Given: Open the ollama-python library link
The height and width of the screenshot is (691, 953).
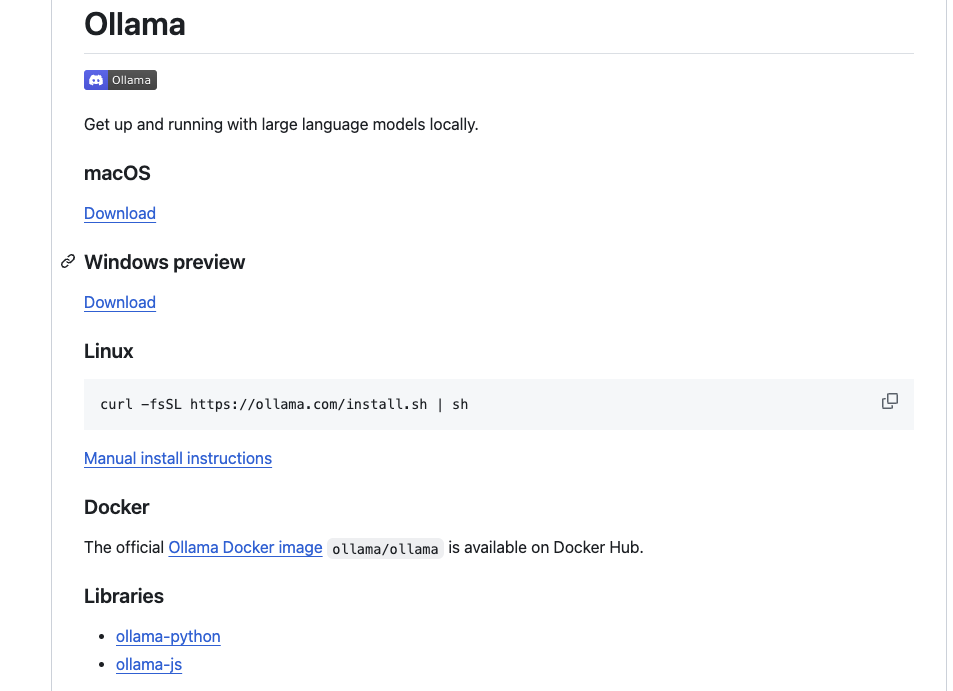Looking at the screenshot, I should pyautogui.click(x=168, y=636).
